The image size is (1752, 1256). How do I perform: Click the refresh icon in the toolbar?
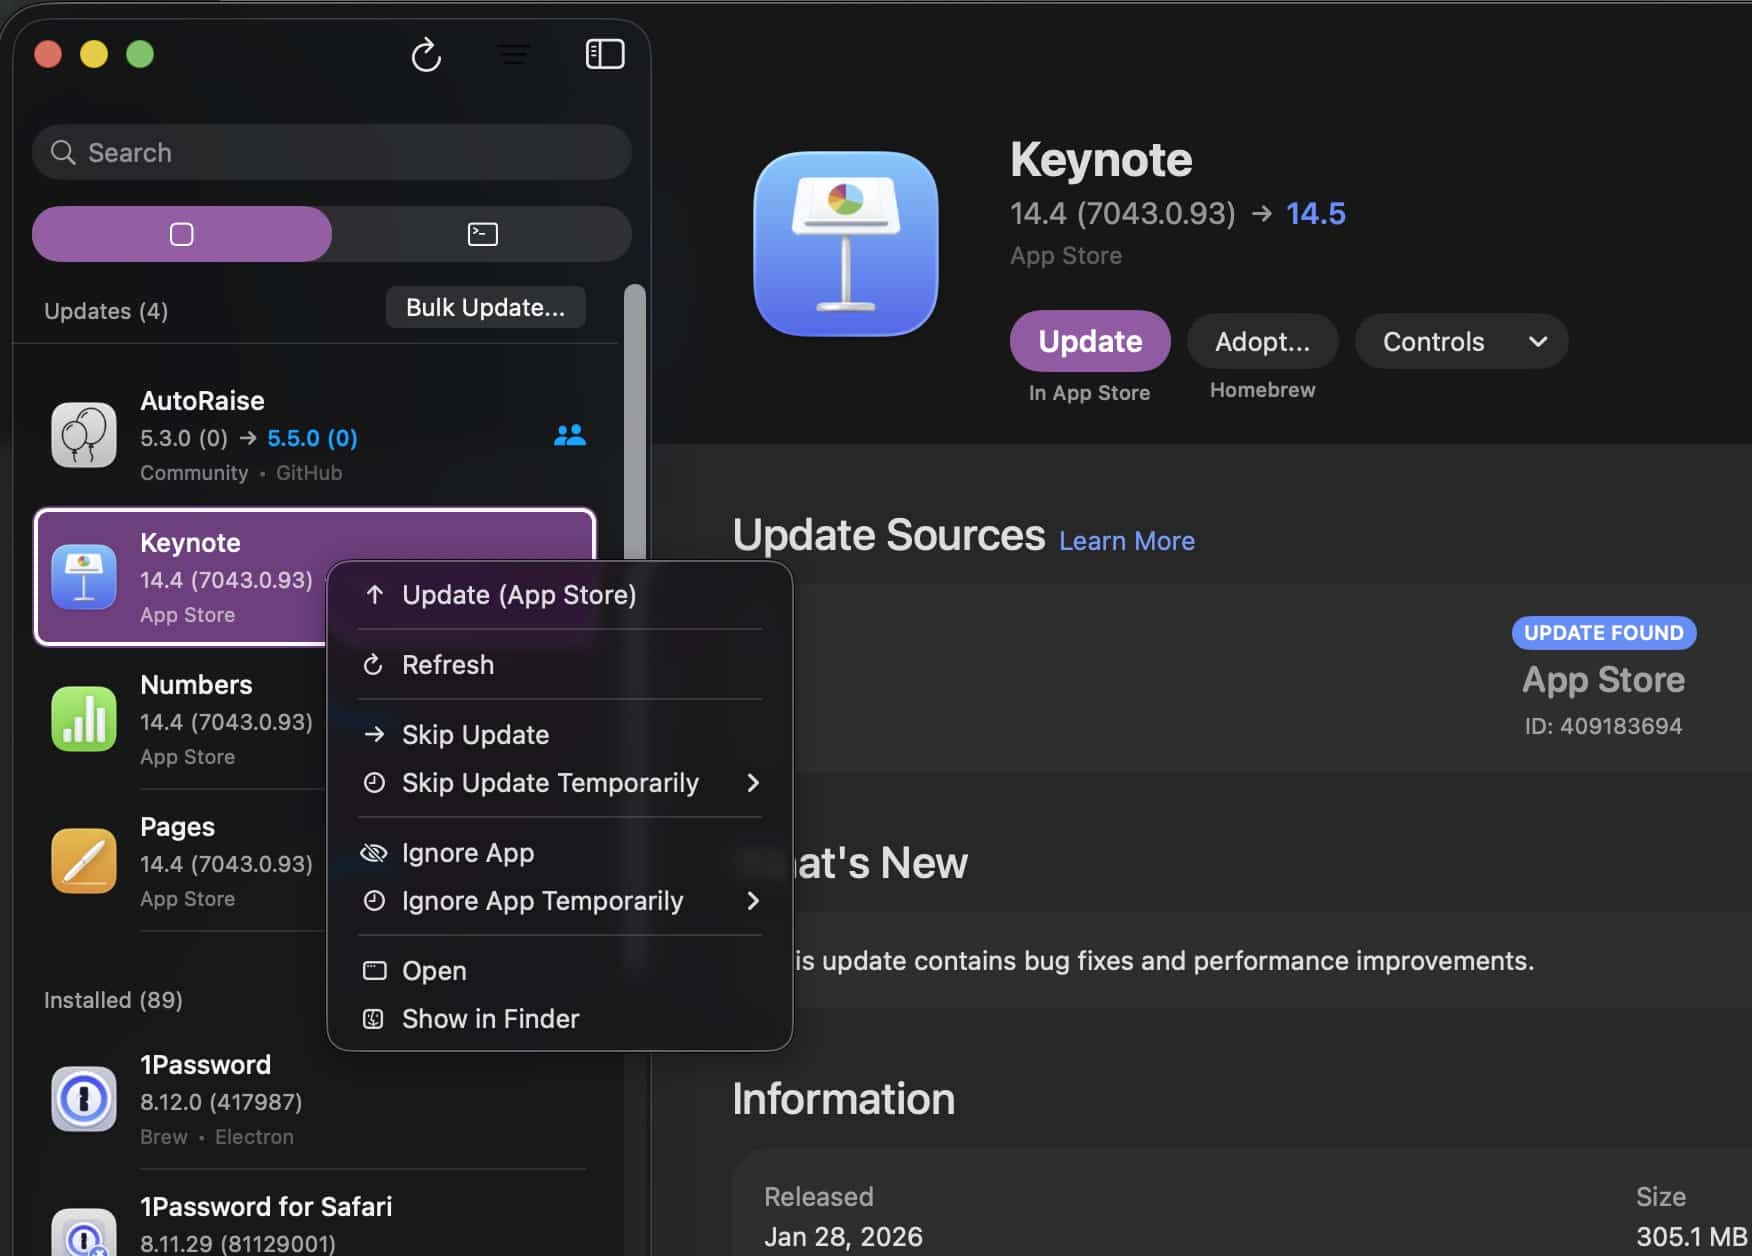coord(426,55)
